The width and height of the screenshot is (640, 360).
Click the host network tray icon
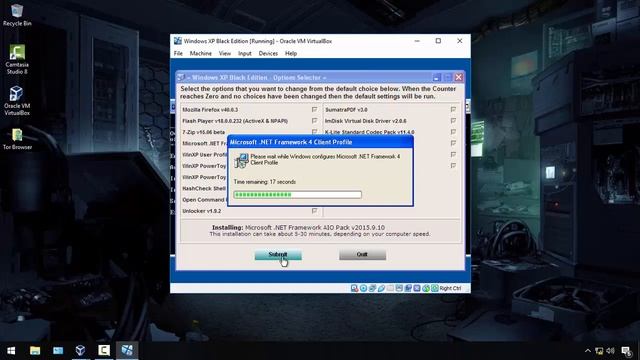pyautogui.click(x=599, y=351)
